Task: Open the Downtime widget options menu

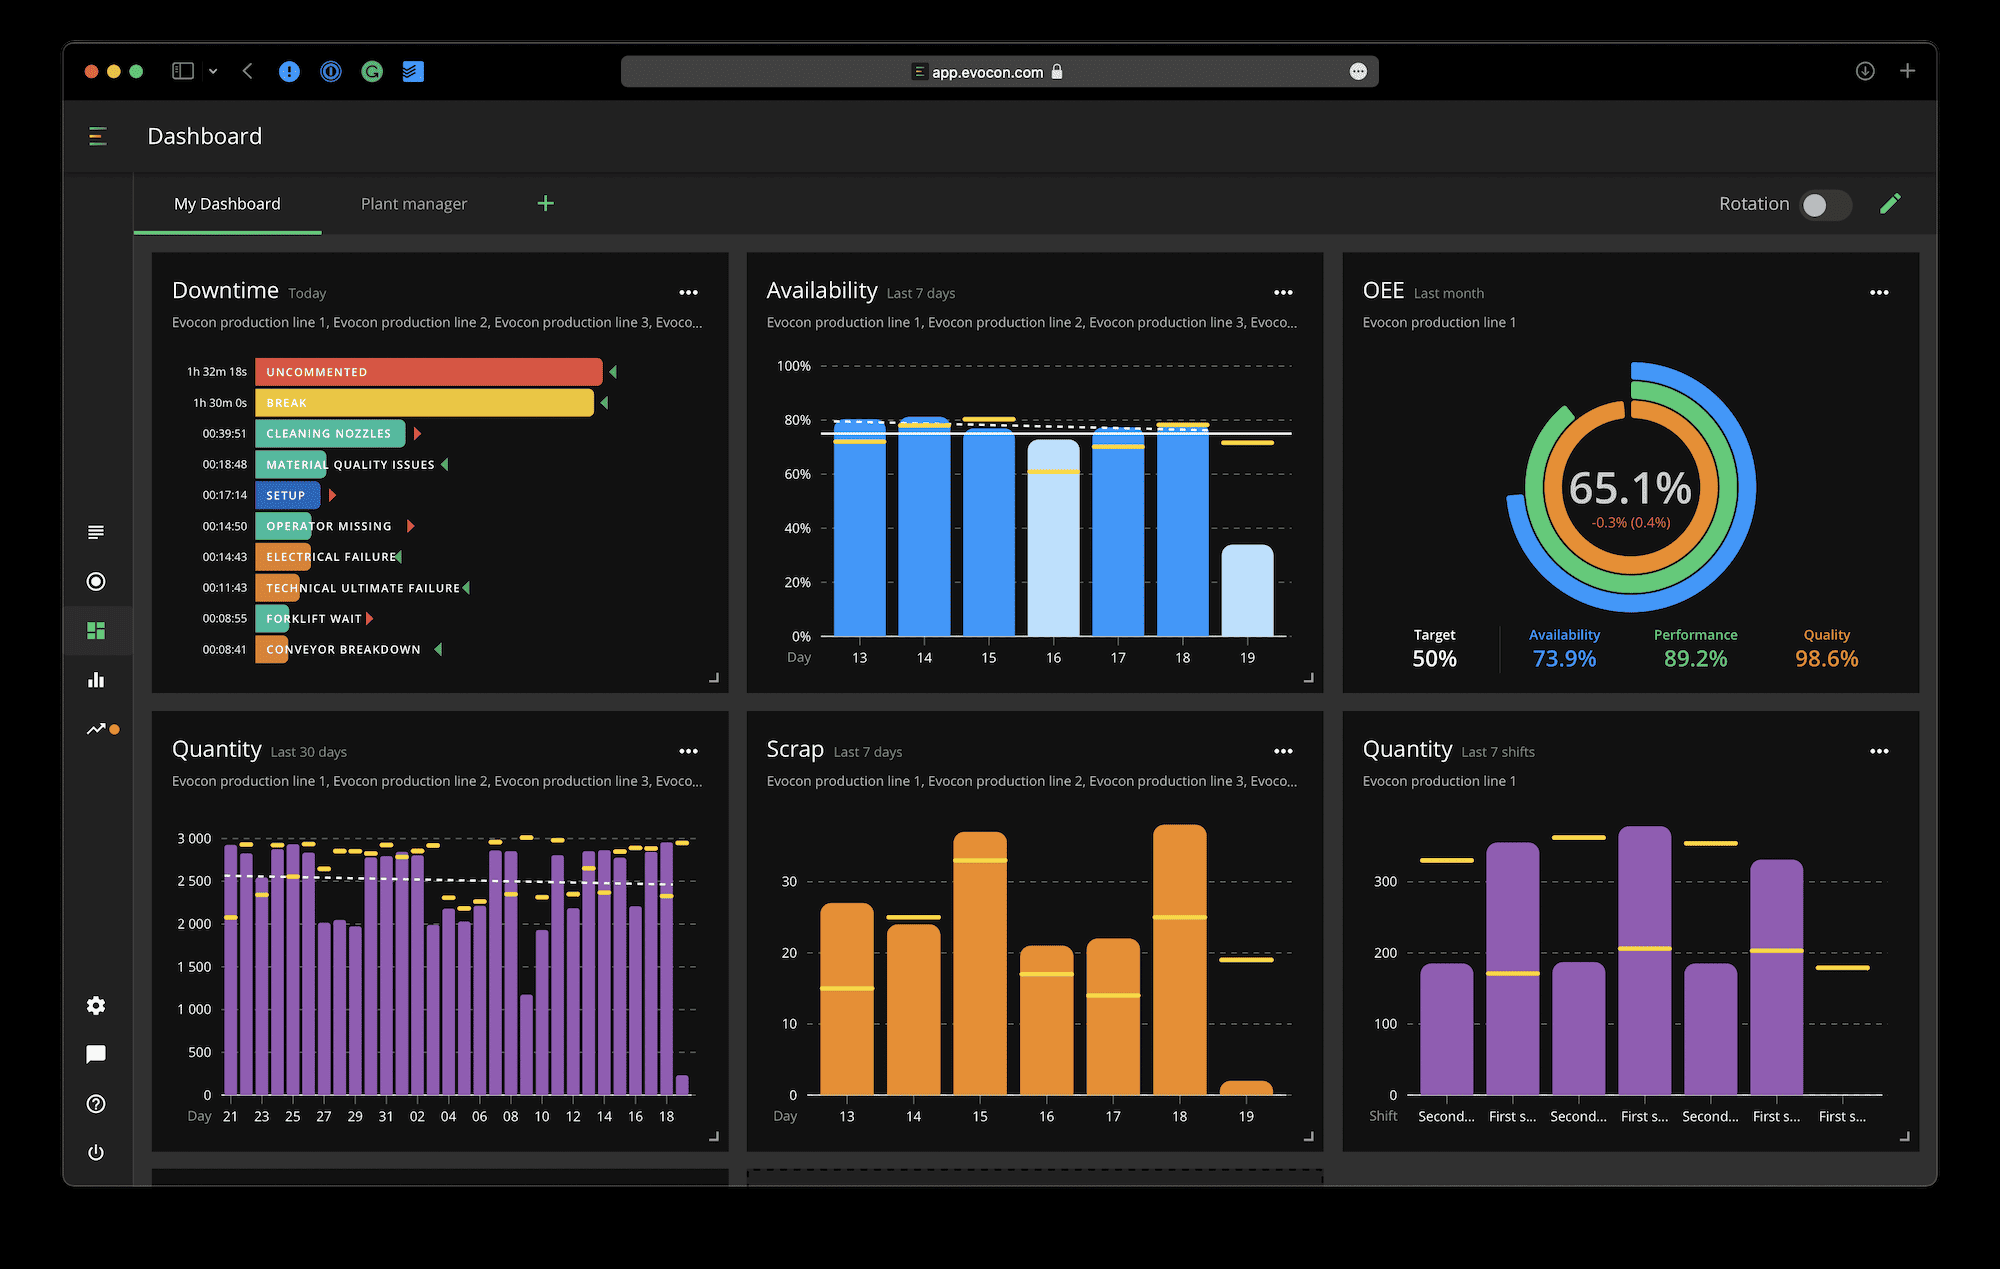Action: pos(689,291)
